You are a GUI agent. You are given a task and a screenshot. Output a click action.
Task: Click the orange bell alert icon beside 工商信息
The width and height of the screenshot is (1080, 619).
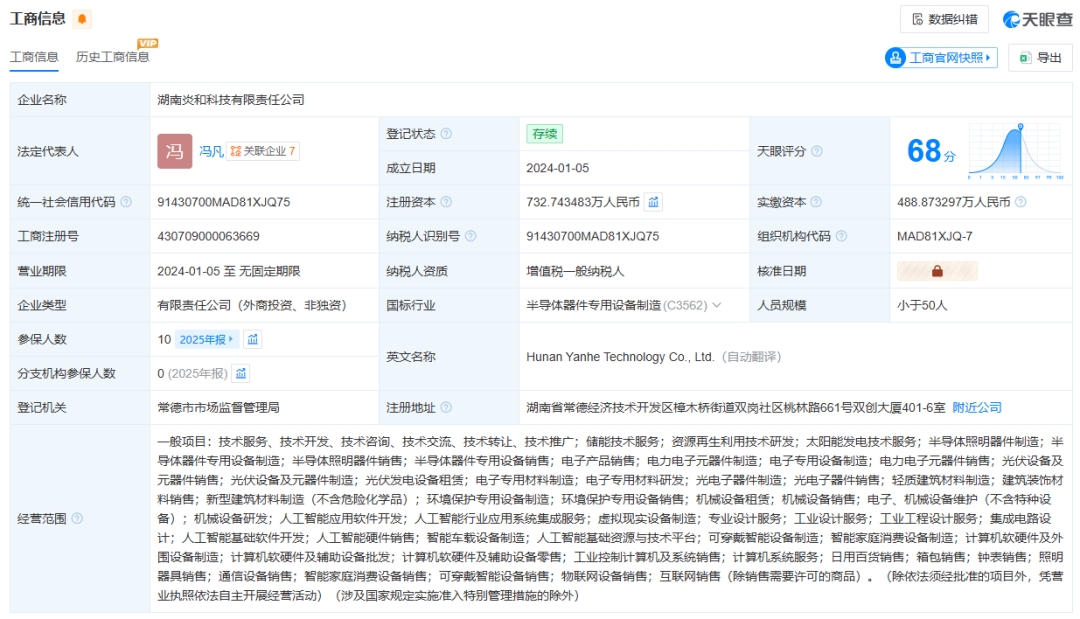click(x=82, y=19)
